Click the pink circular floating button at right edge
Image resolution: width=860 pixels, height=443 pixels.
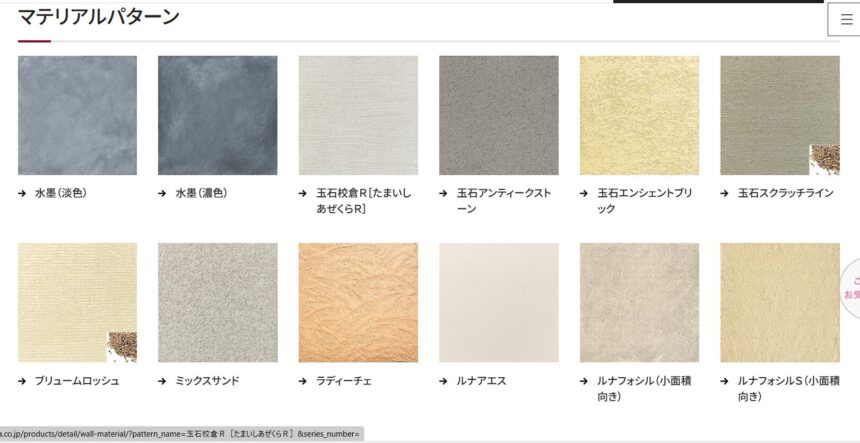[851, 288]
